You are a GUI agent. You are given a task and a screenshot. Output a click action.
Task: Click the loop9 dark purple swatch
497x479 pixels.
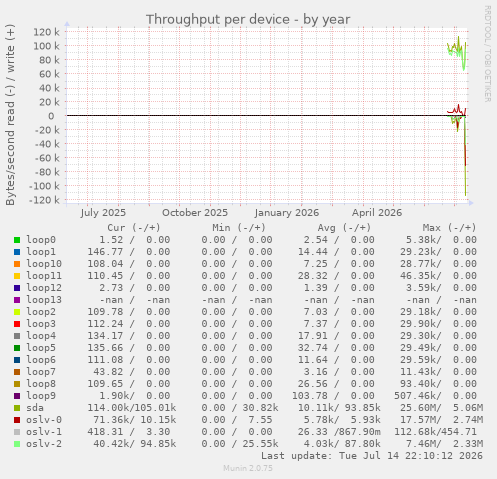(x=17, y=396)
